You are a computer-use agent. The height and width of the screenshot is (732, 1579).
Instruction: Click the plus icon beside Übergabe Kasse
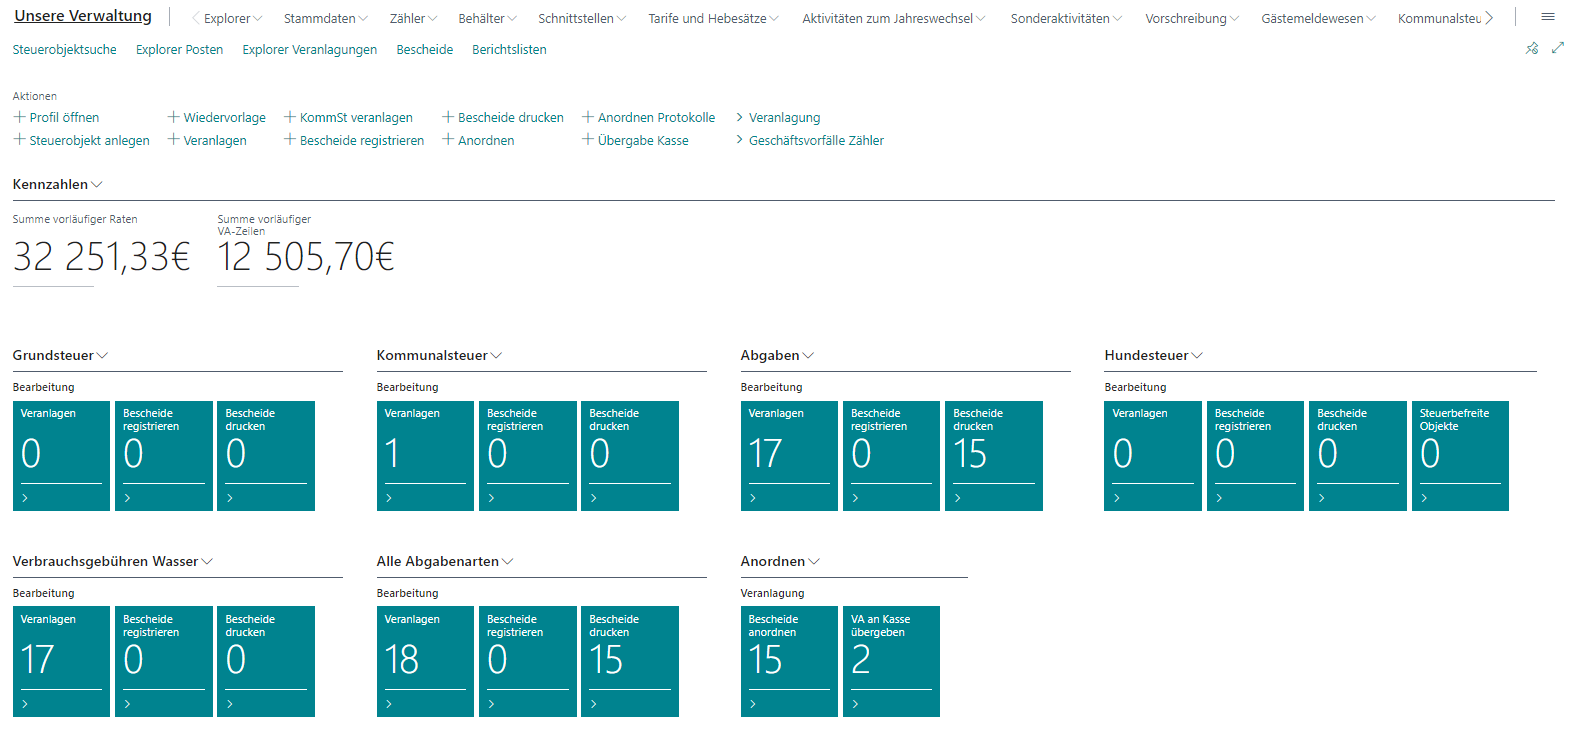coord(588,140)
